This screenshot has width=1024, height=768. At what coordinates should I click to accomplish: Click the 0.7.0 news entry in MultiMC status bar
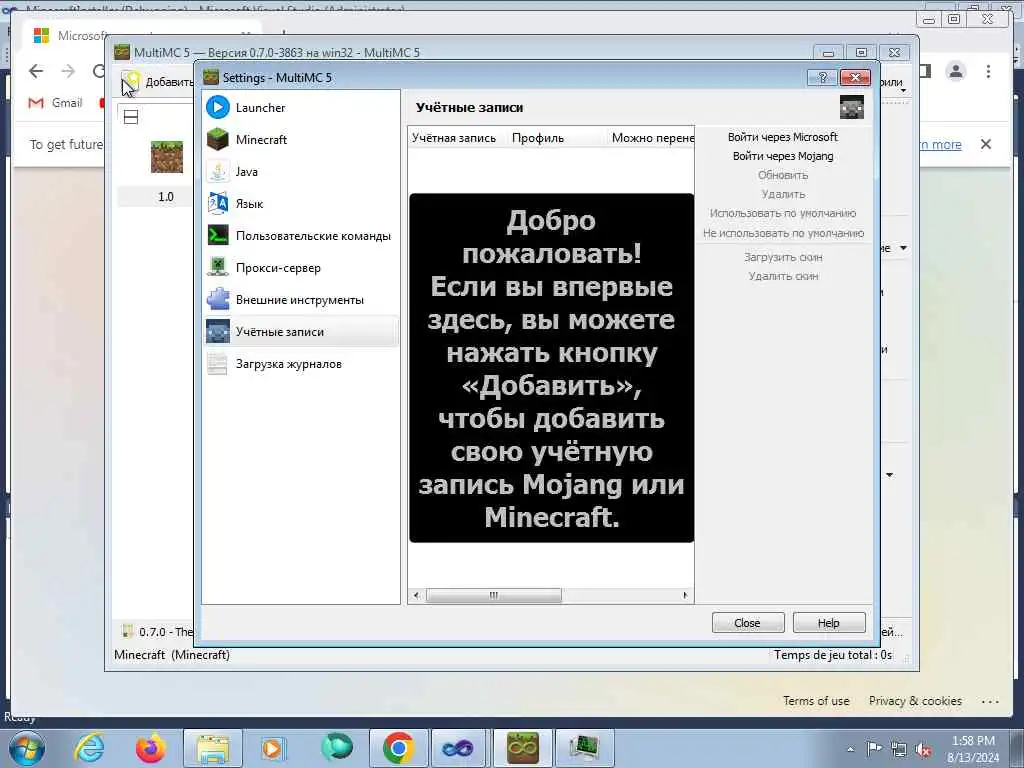coord(157,632)
